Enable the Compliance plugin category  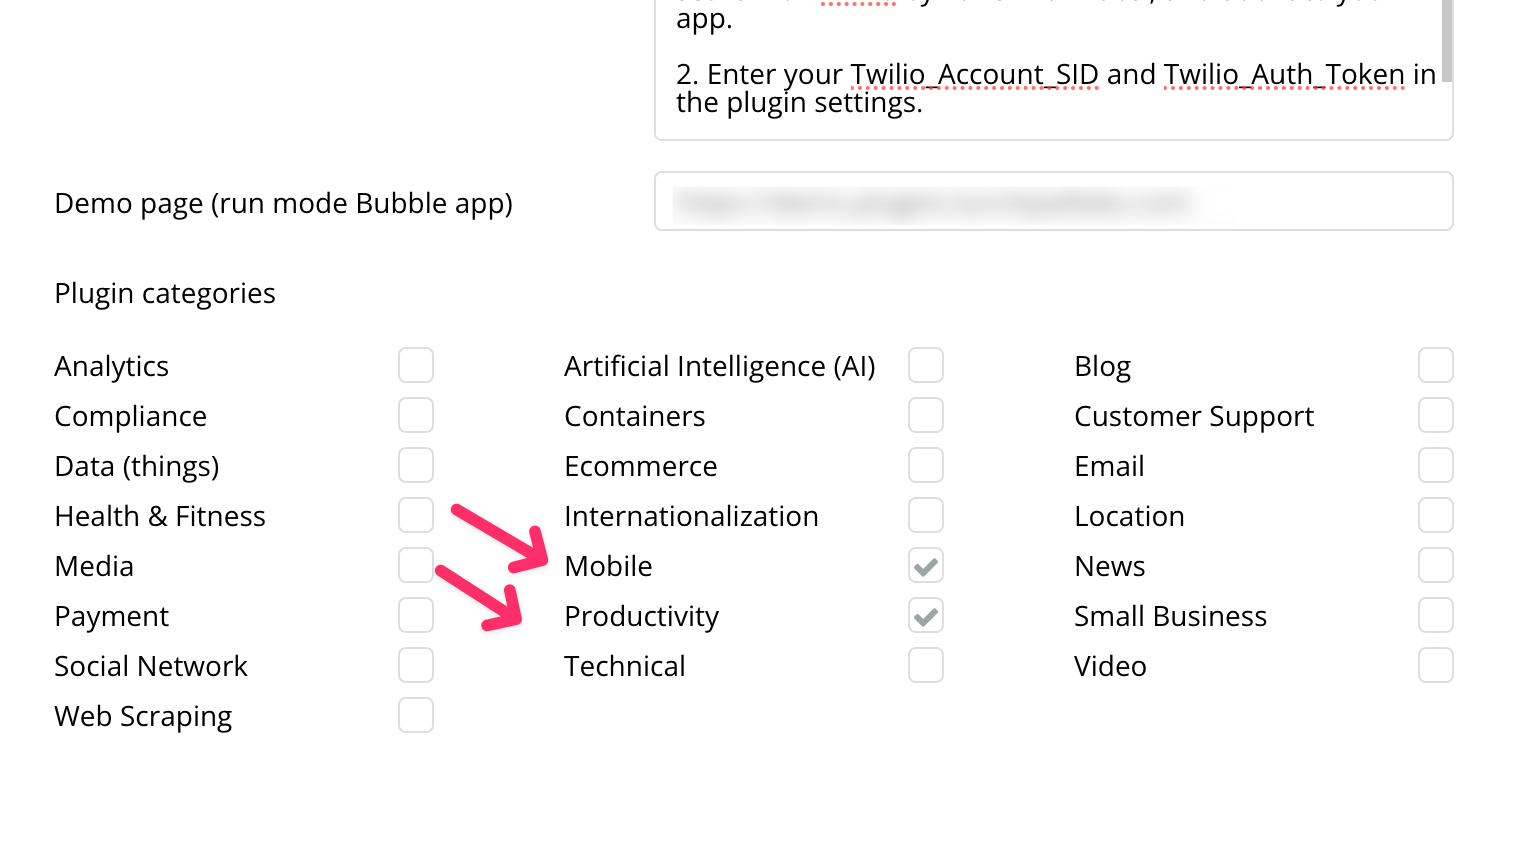click(416, 415)
